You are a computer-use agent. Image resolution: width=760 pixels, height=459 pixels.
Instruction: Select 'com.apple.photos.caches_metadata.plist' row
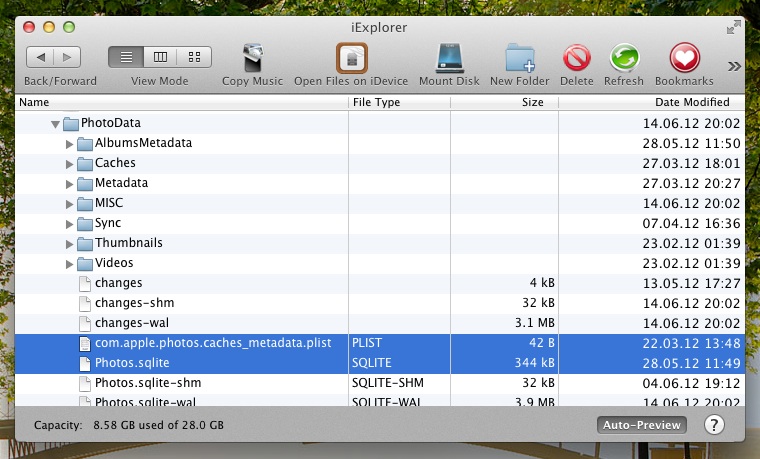380,344
